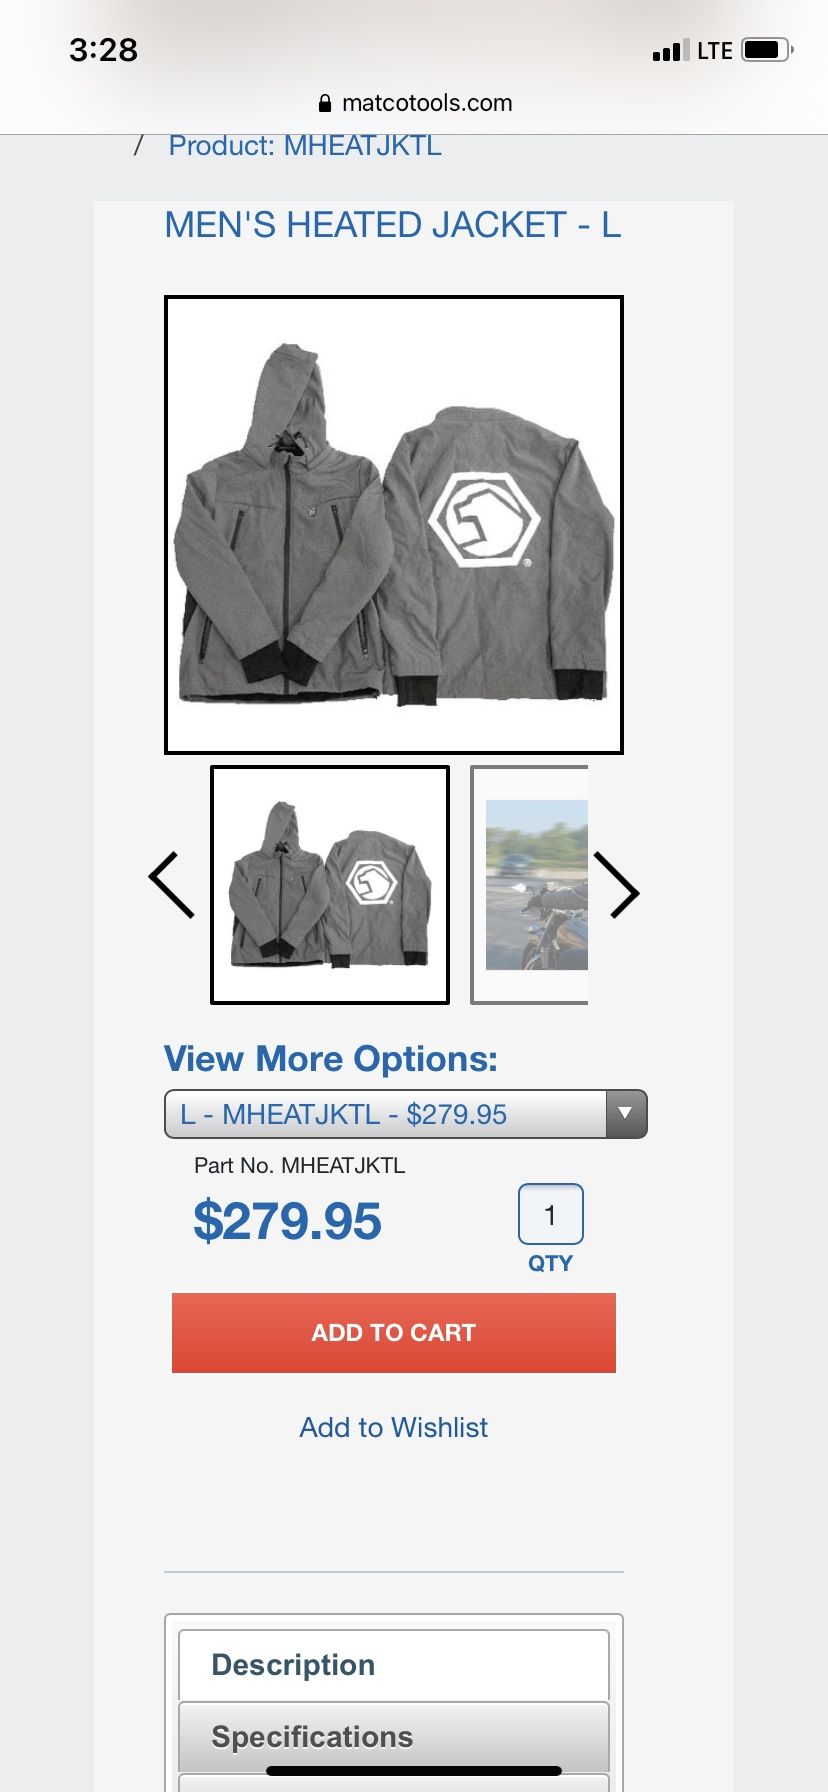
Task: Tap the cellular signal bars icon
Action: click(x=671, y=51)
